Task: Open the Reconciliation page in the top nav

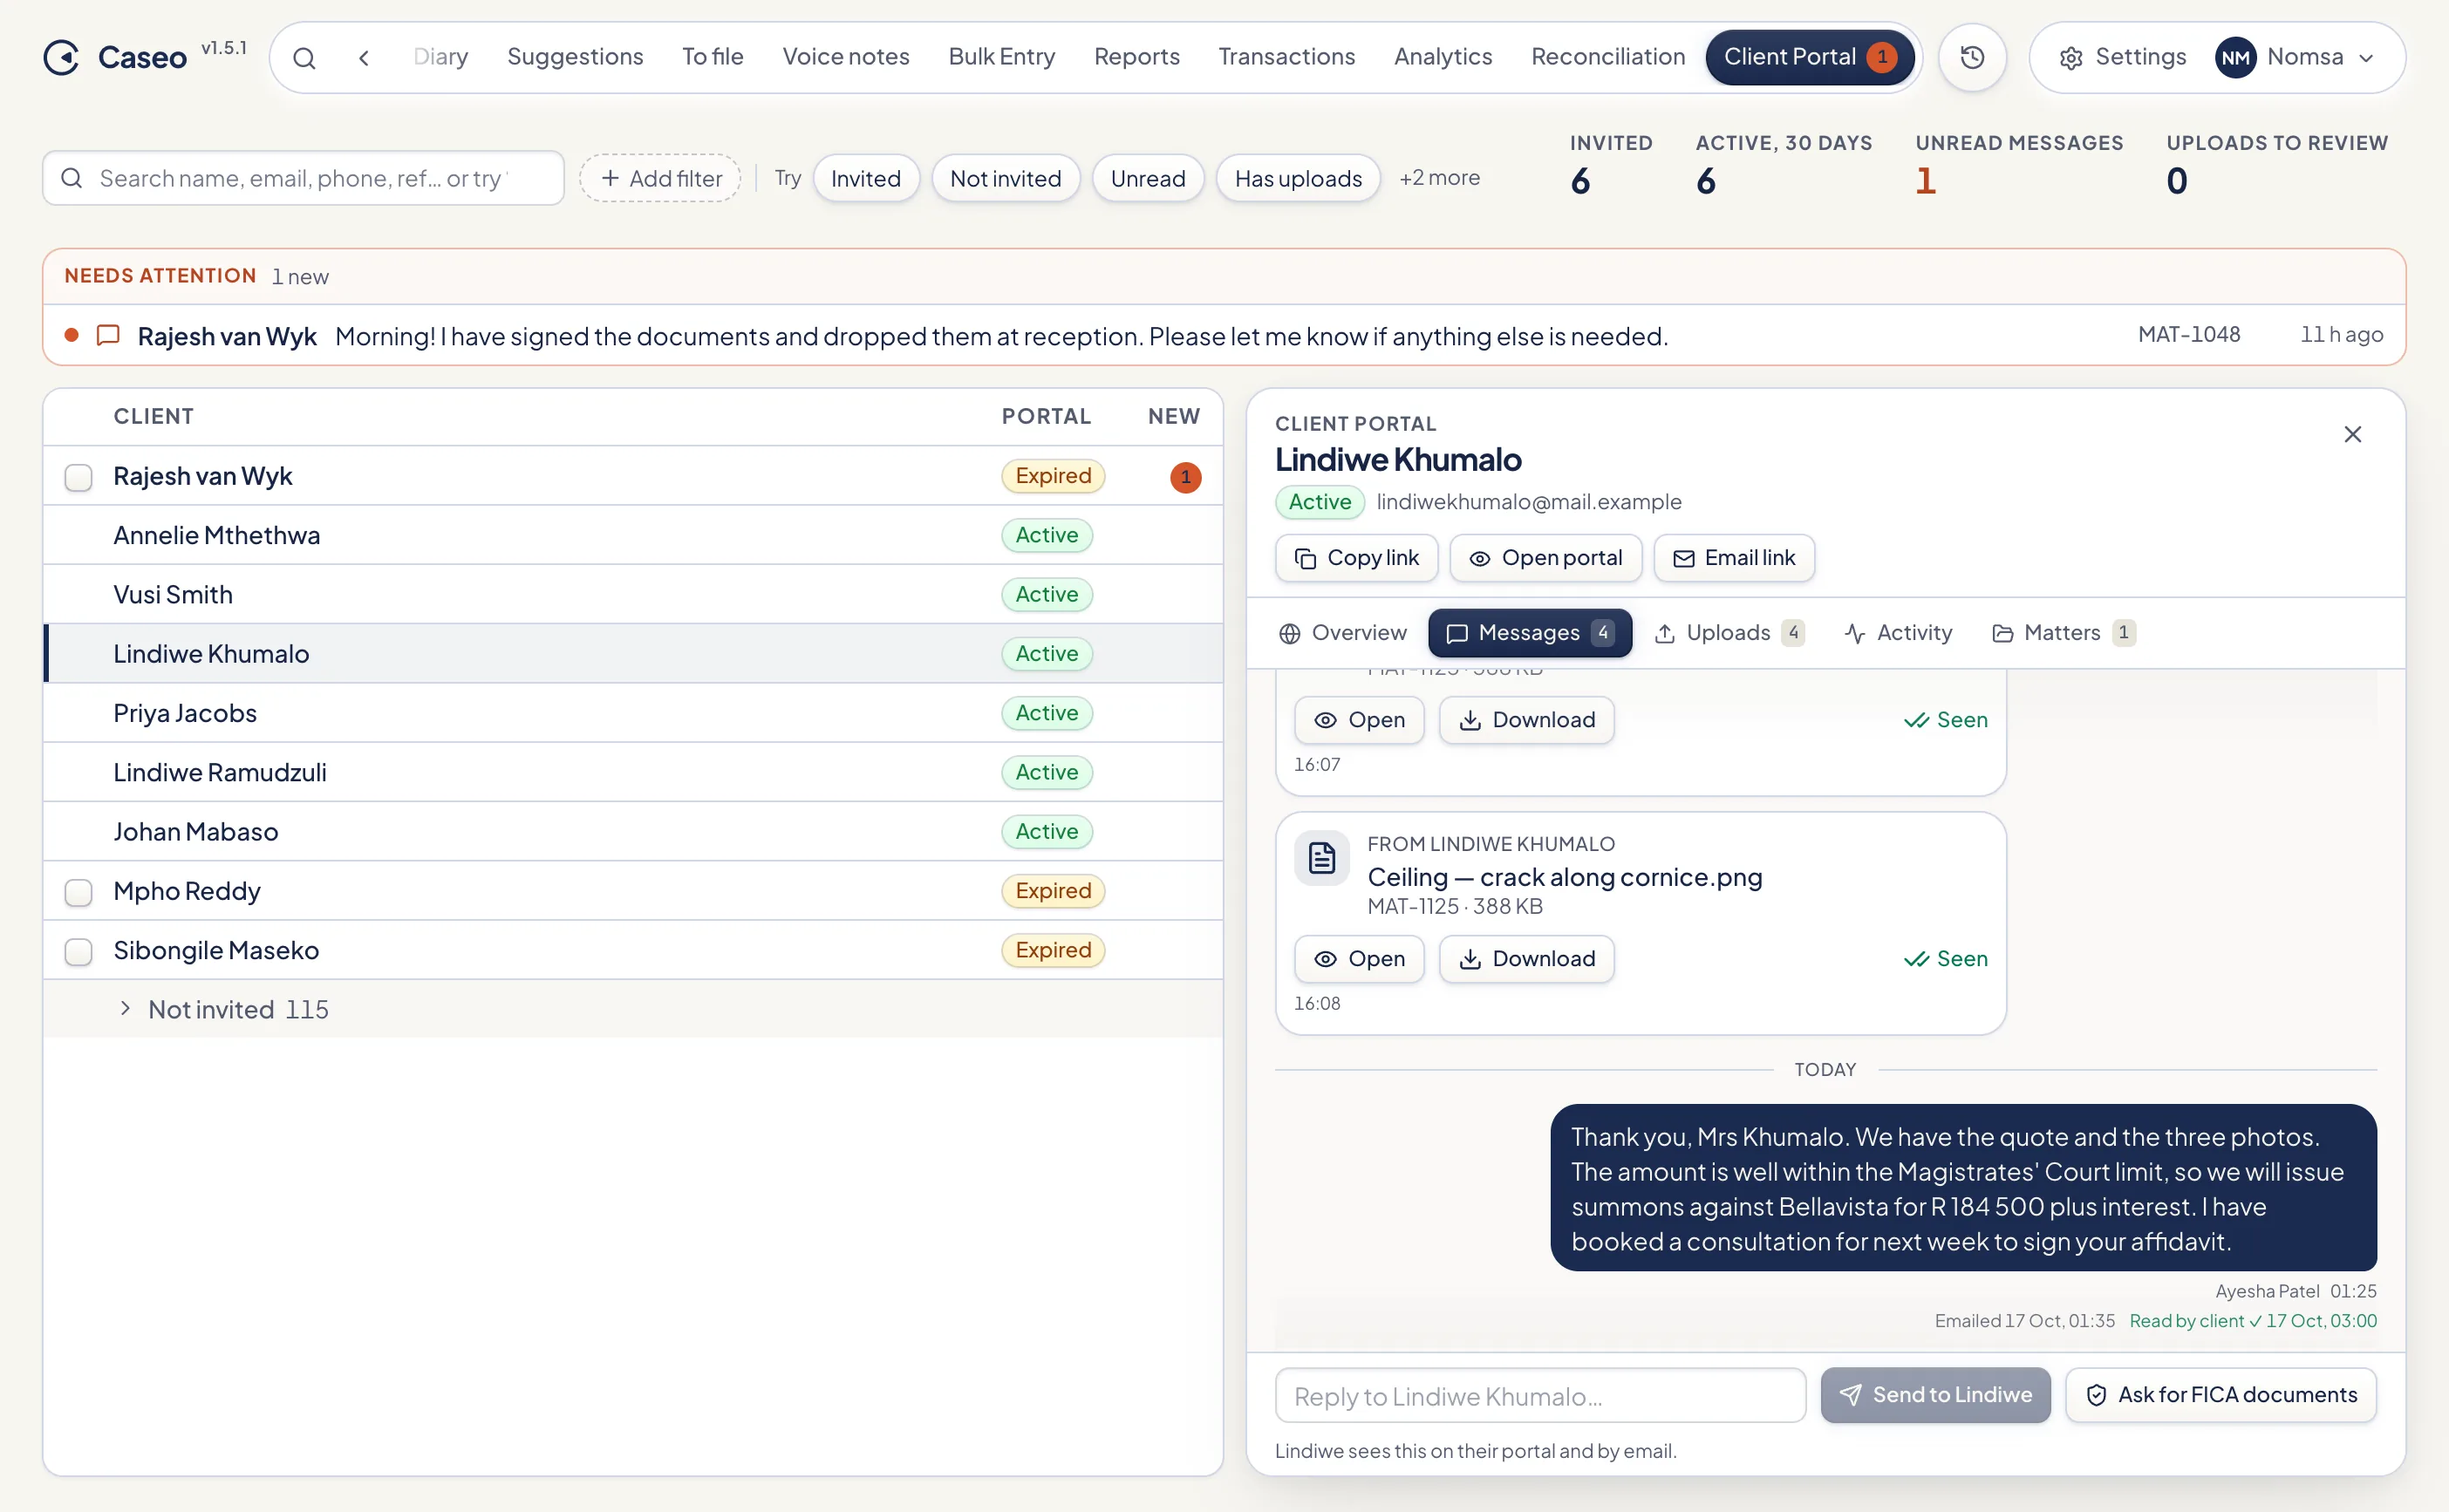Action: [x=1607, y=57]
